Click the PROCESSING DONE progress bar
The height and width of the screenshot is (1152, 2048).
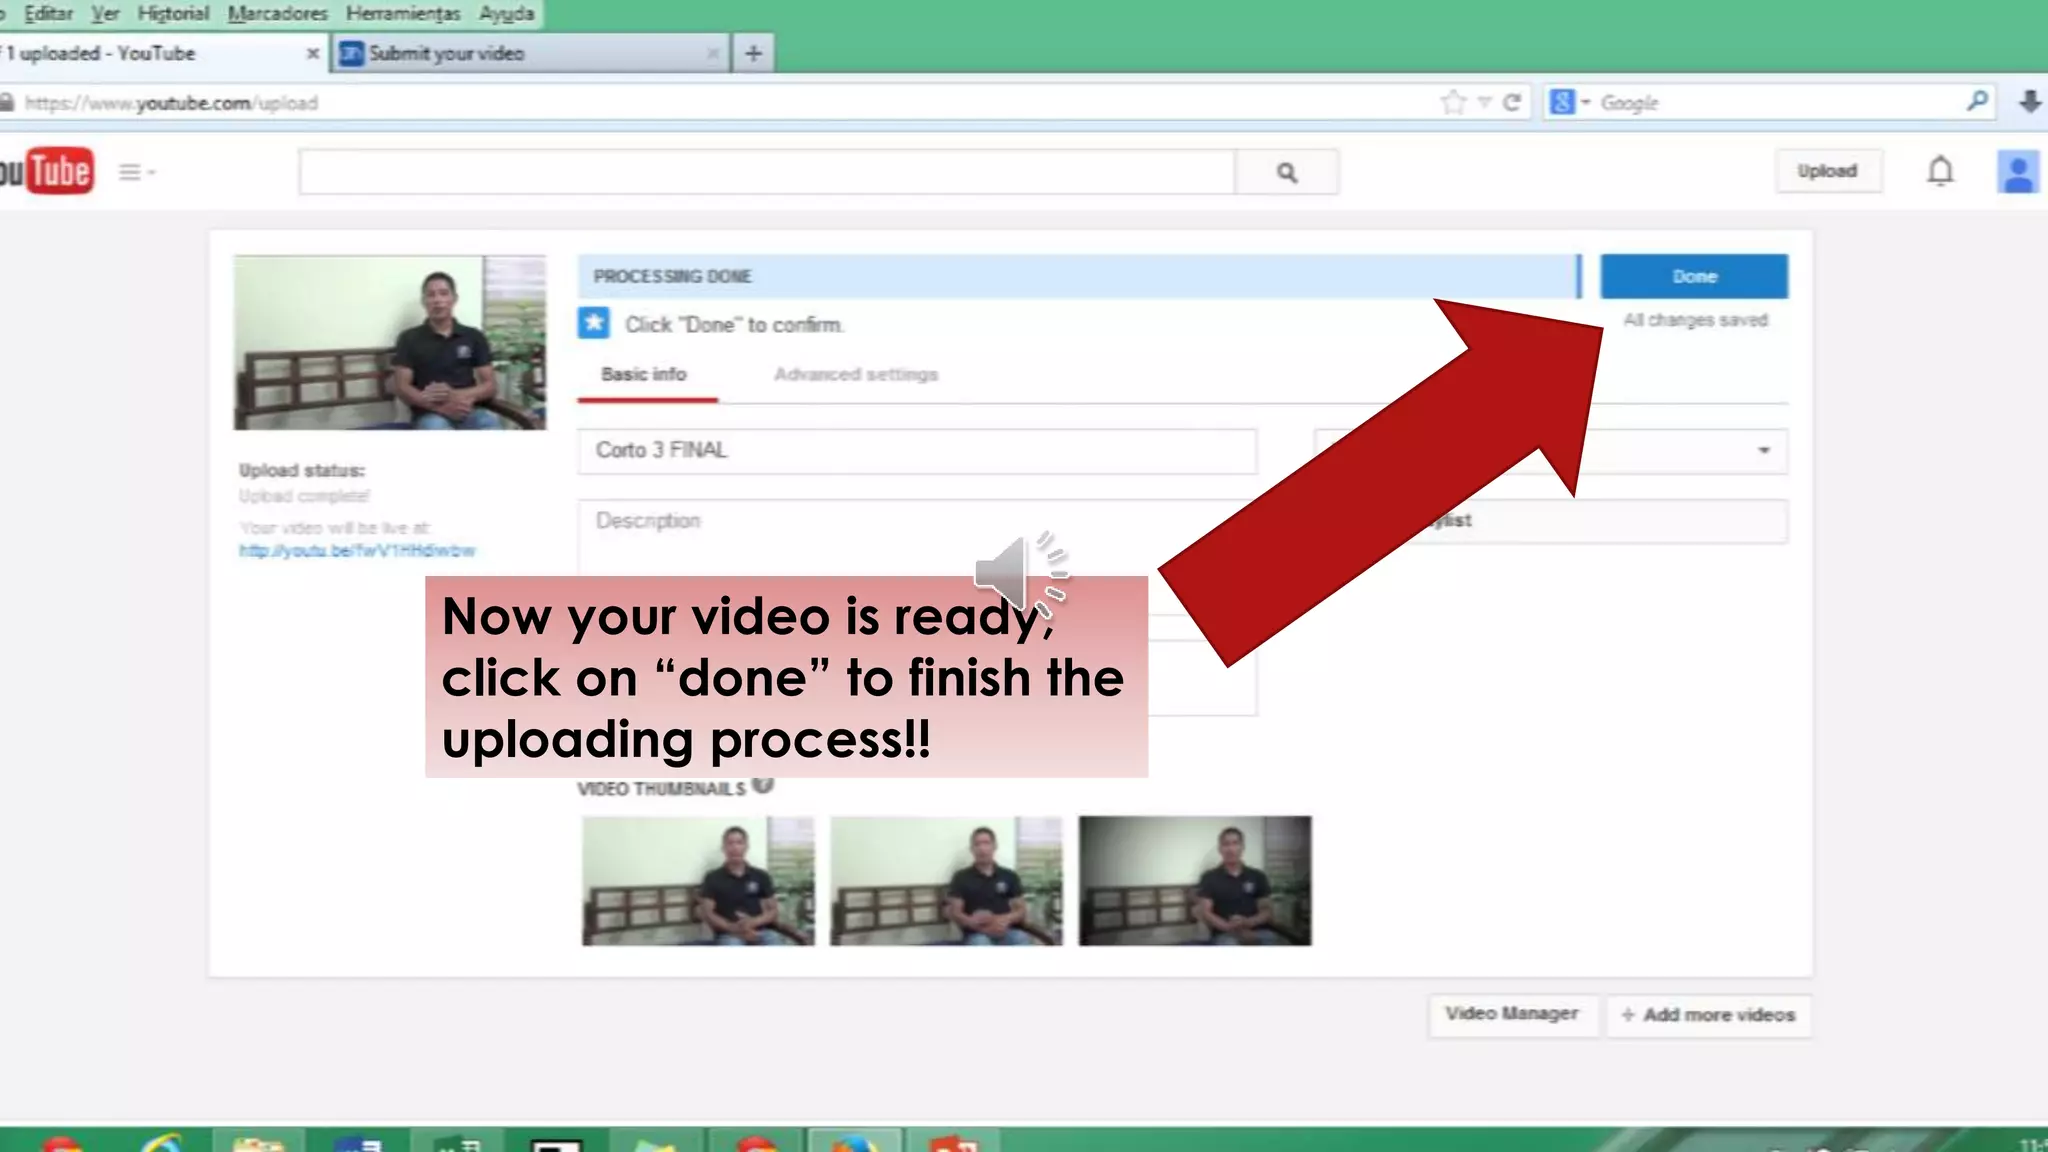(1079, 276)
